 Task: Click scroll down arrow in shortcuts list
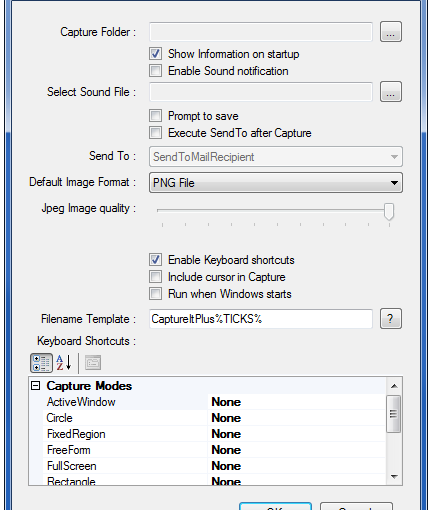click(x=394, y=477)
